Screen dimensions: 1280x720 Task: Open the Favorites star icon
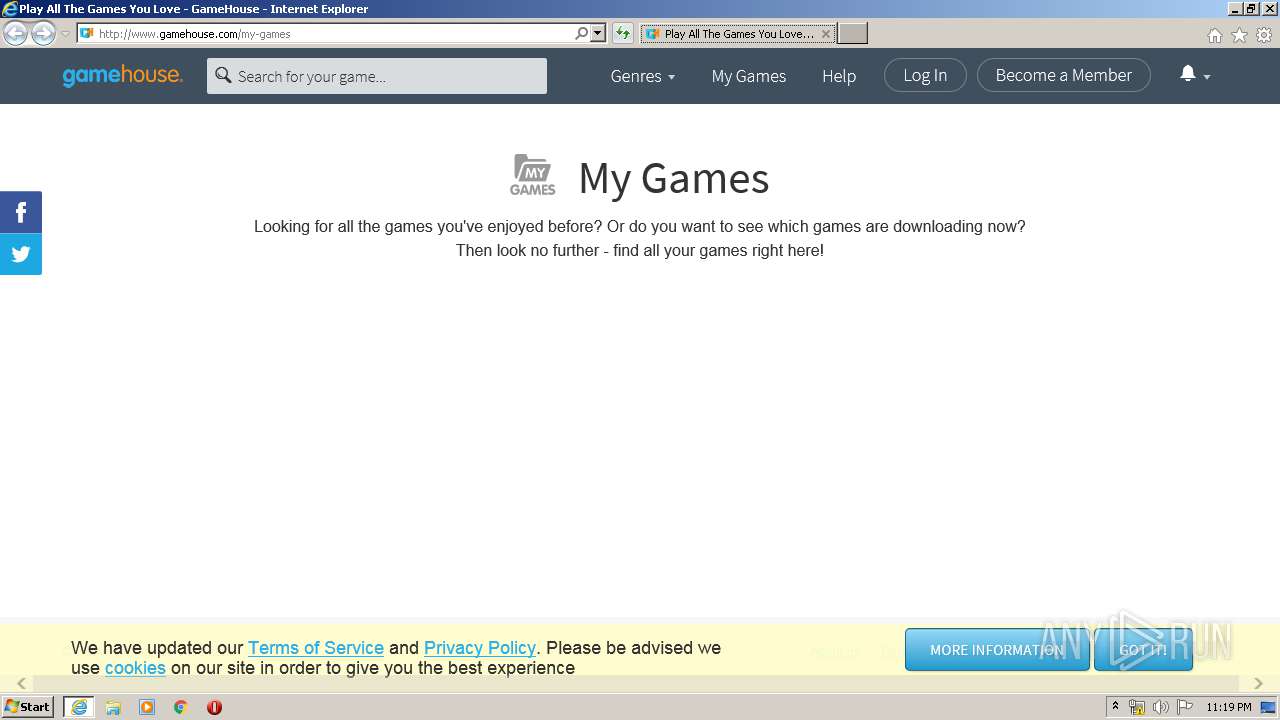pos(1239,35)
